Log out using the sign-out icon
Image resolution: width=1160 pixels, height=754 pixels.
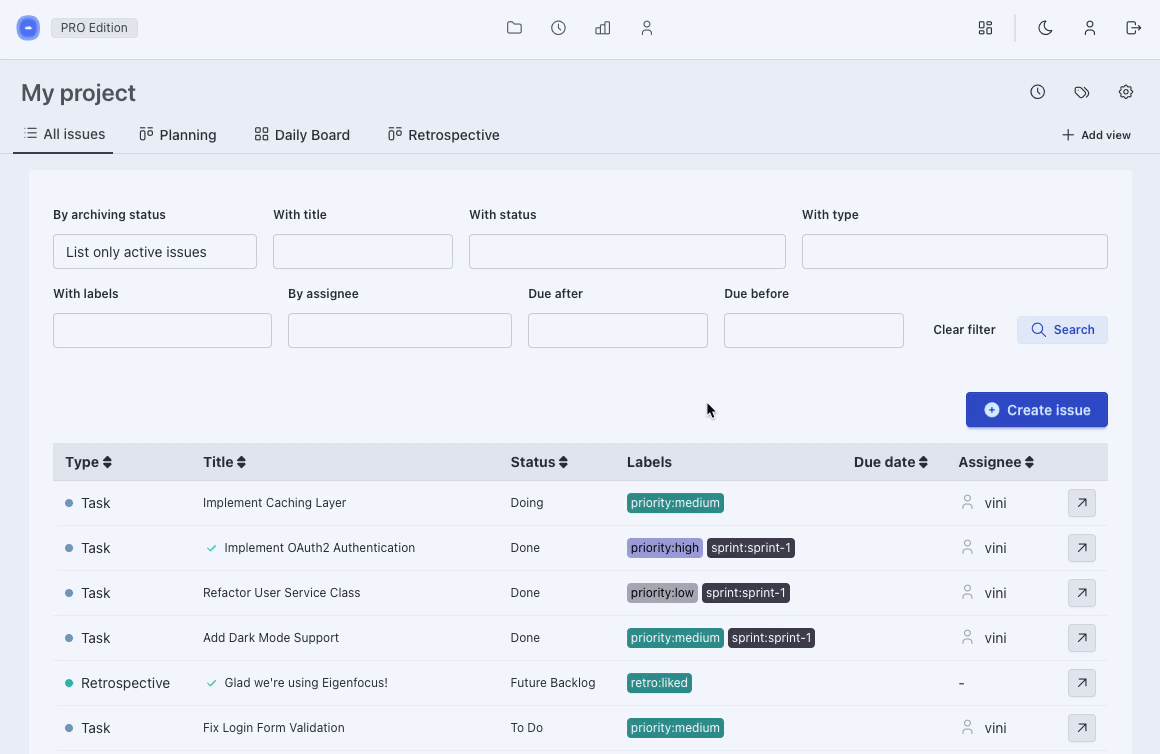[x=1134, y=28]
